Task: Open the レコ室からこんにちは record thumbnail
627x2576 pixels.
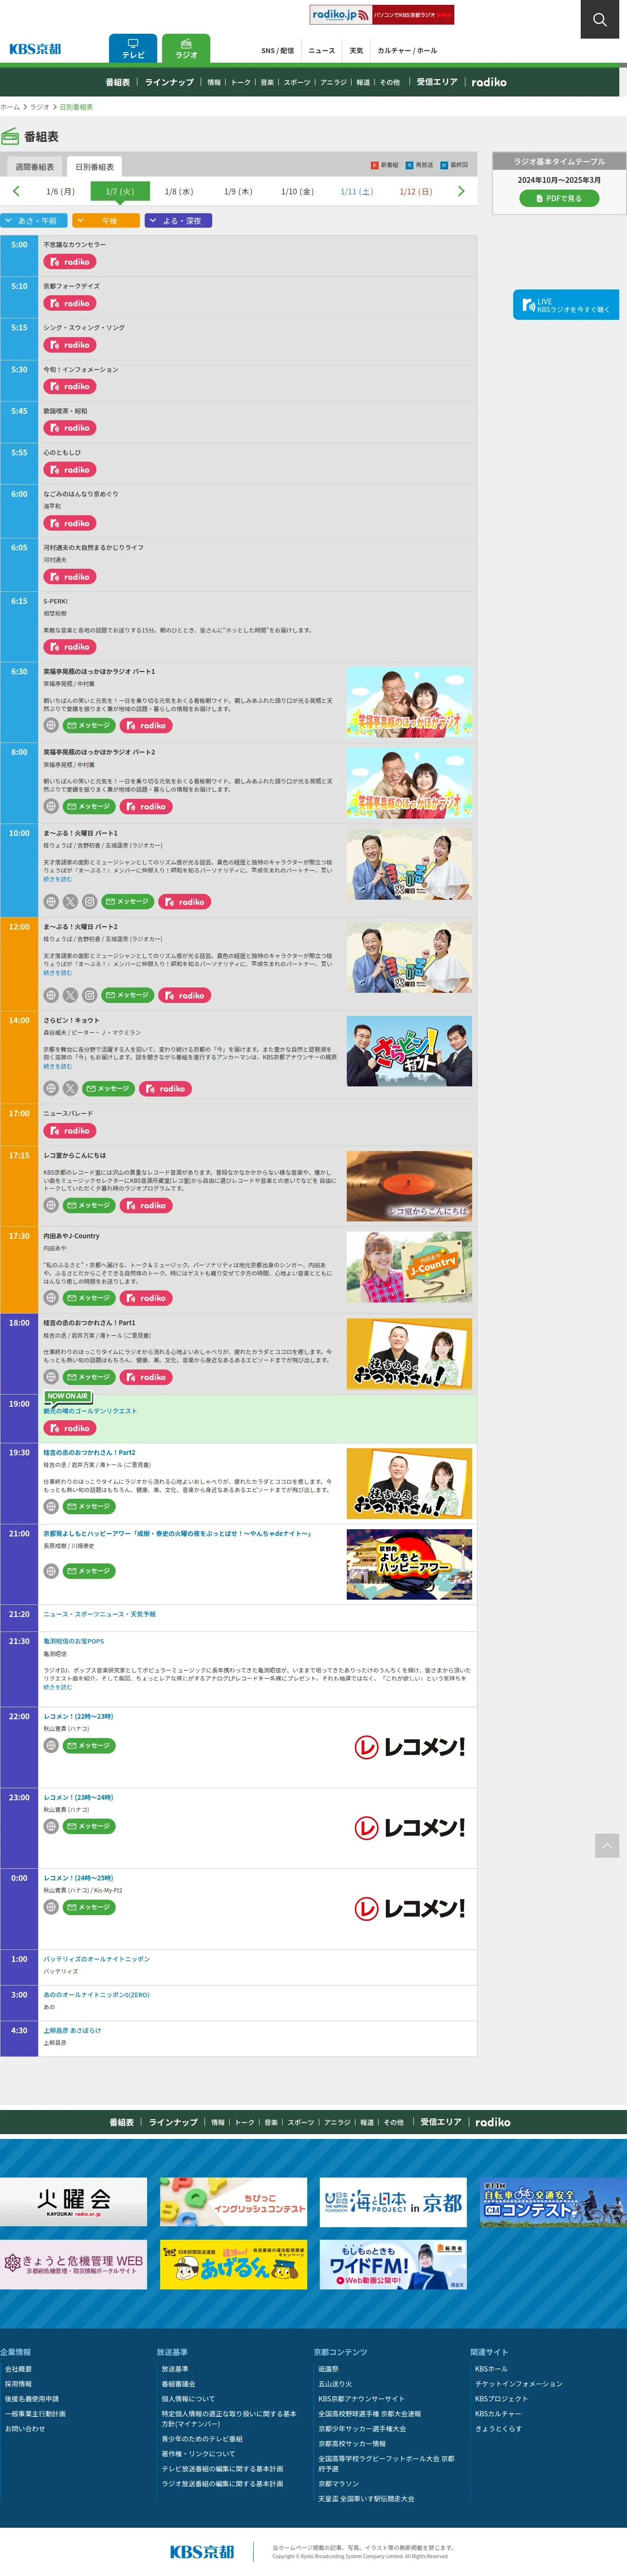Action: (x=409, y=1186)
